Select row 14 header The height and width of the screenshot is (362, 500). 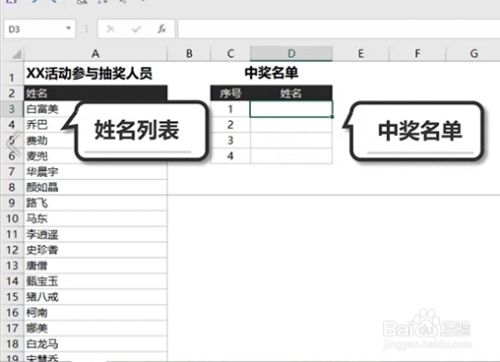coord(12,281)
